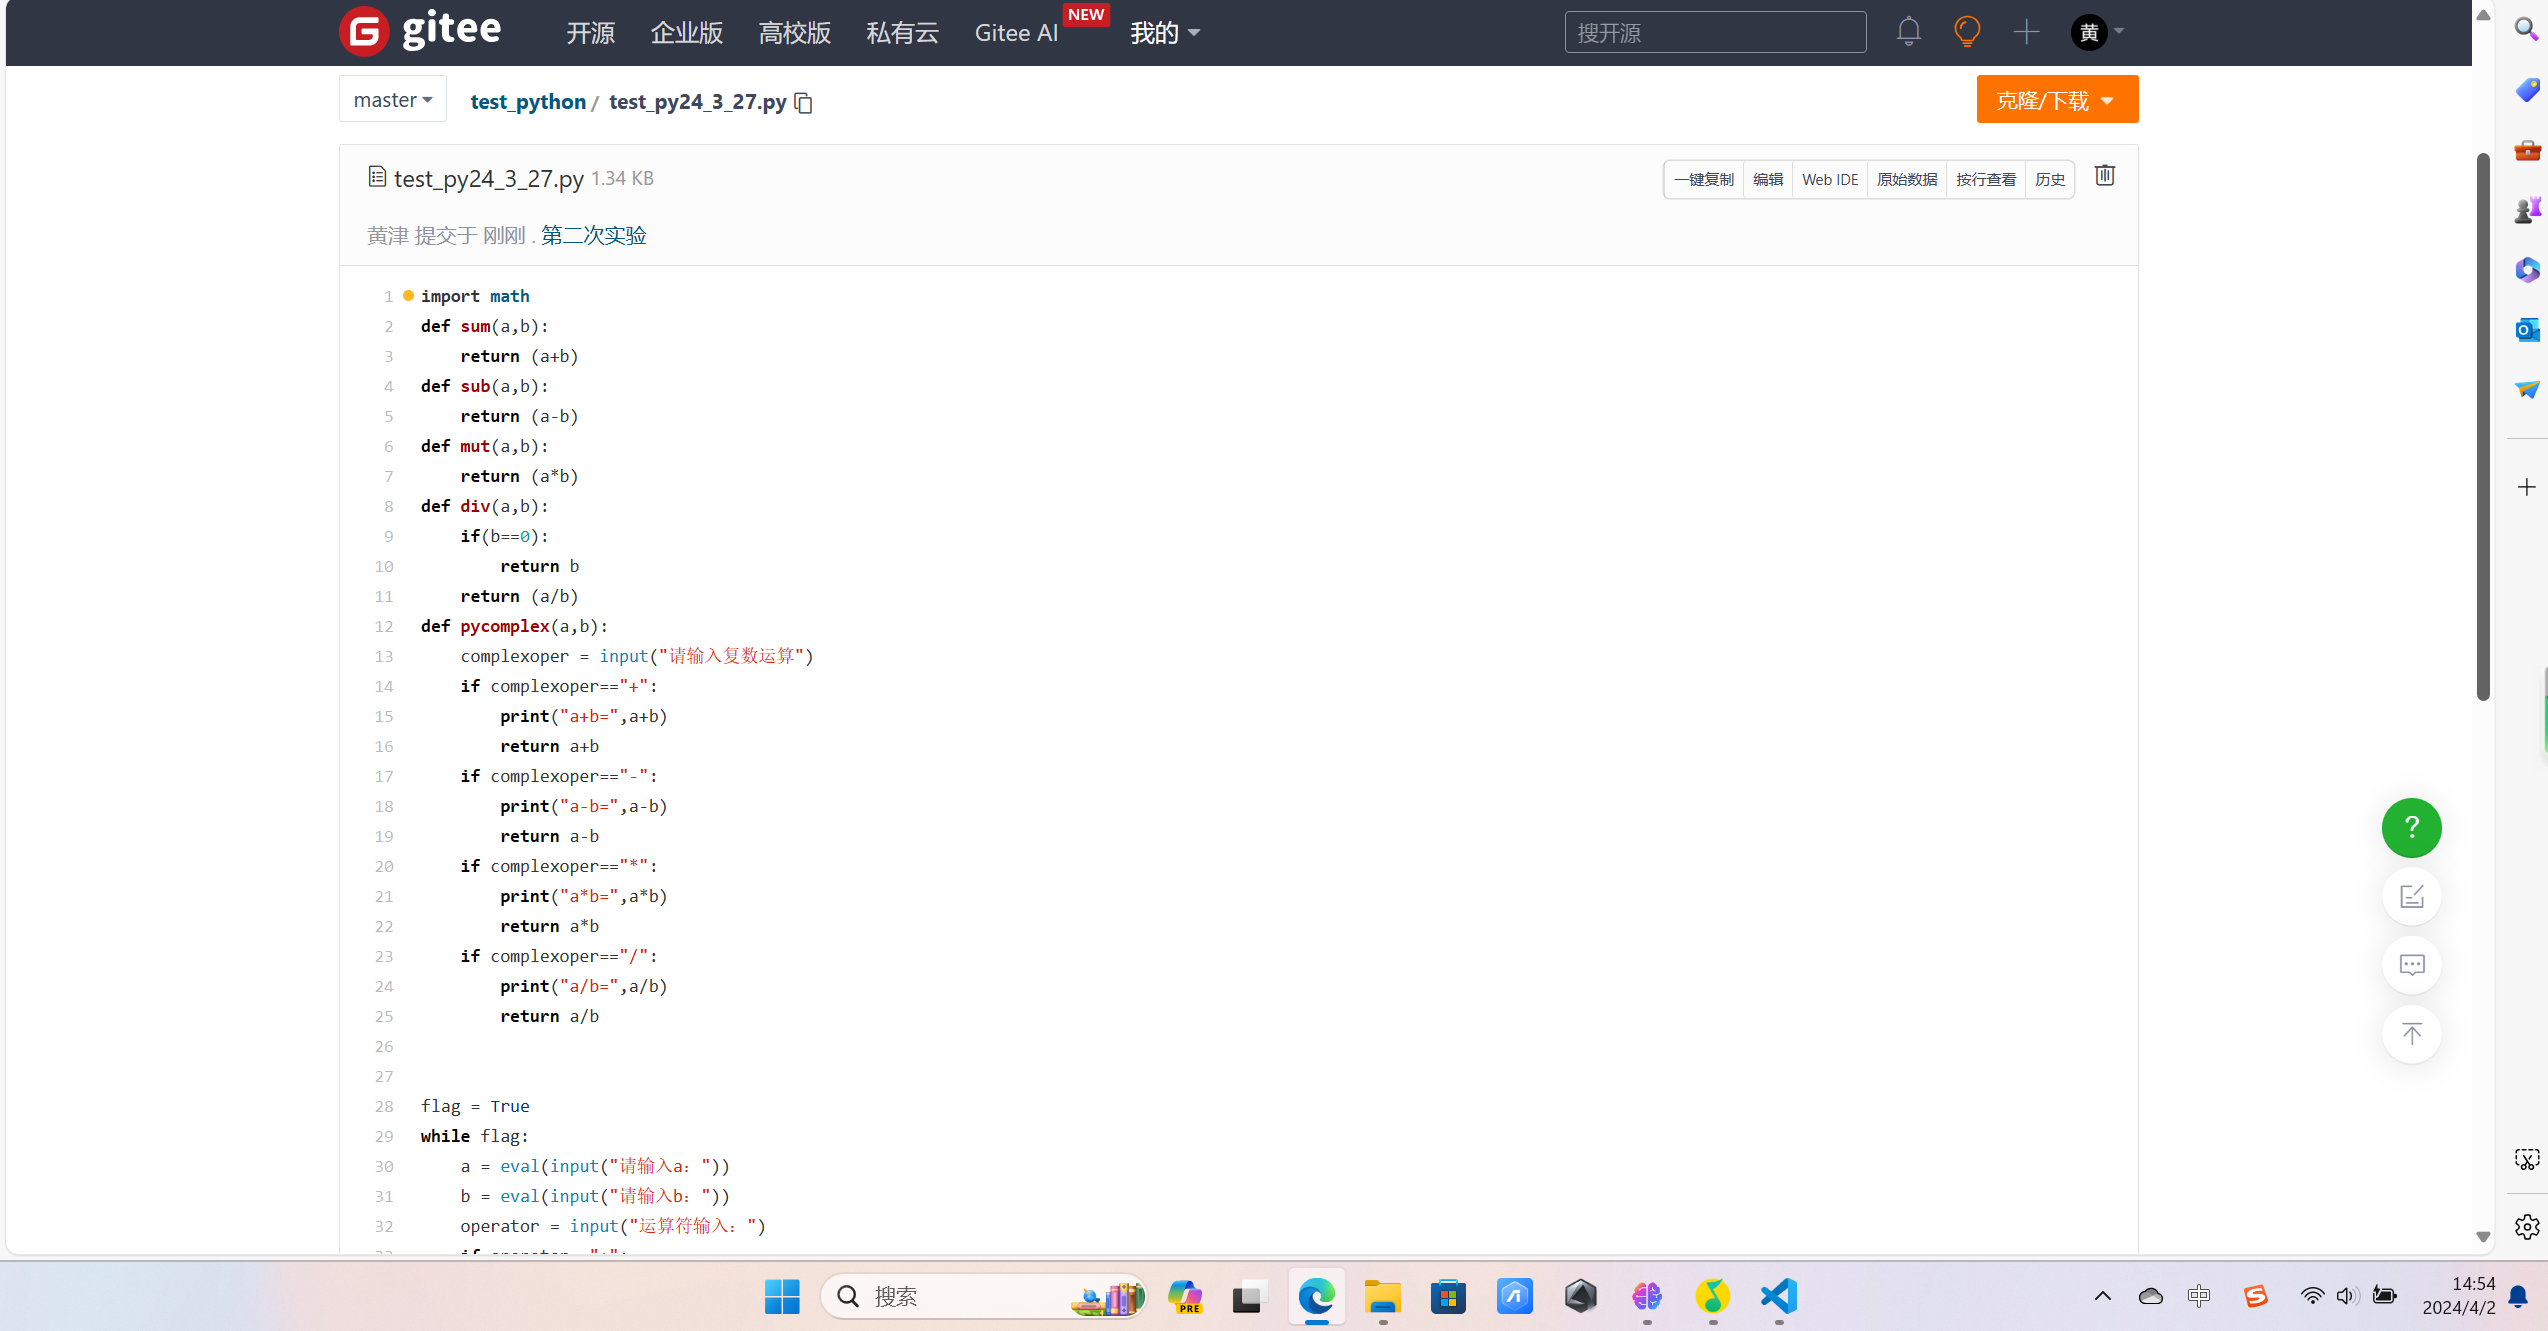This screenshot has width=2548, height=1331.
Task: Click the orange lightbulb icon
Action: (1967, 32)
